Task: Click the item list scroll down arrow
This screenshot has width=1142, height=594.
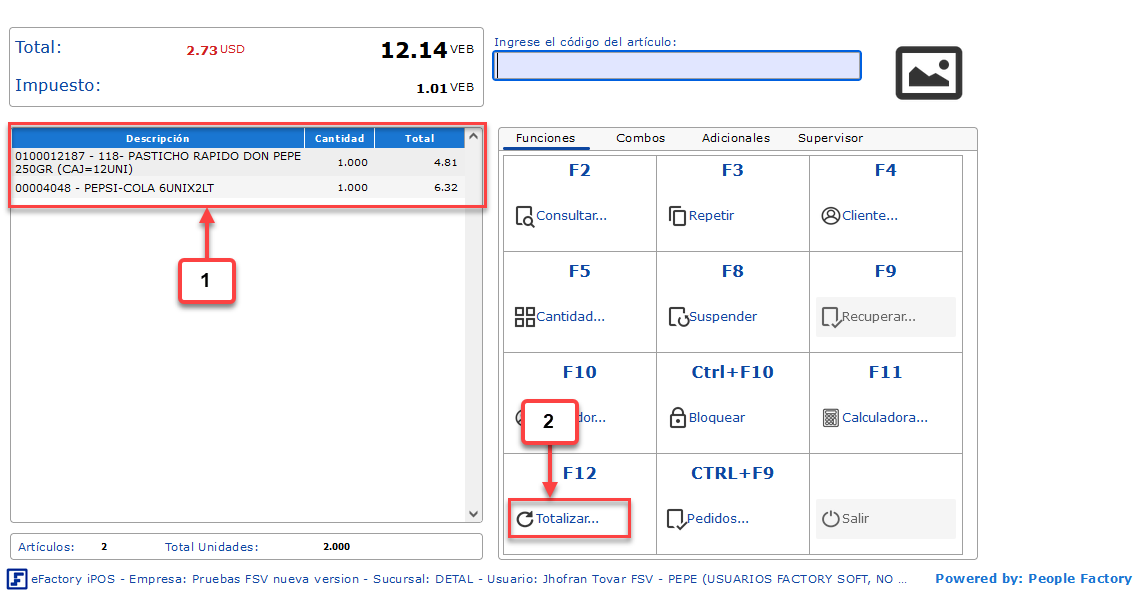Action: click(473, 514)
